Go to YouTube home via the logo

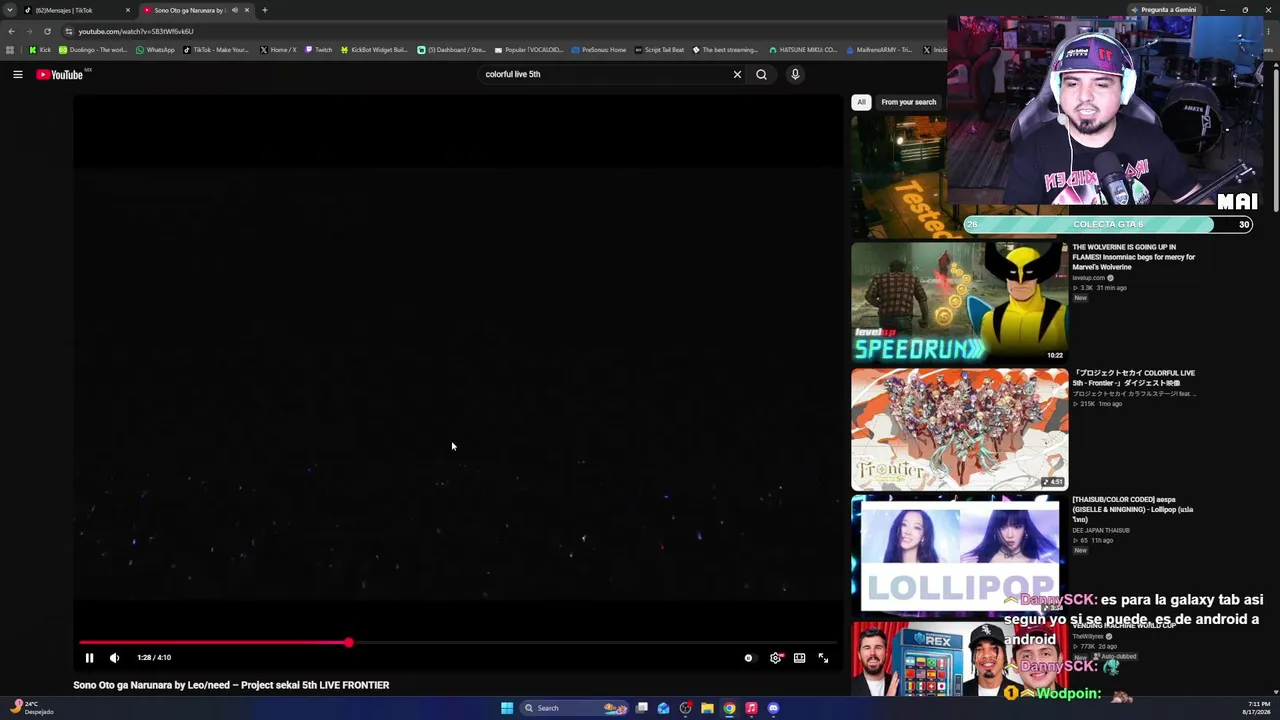(60, 74)
